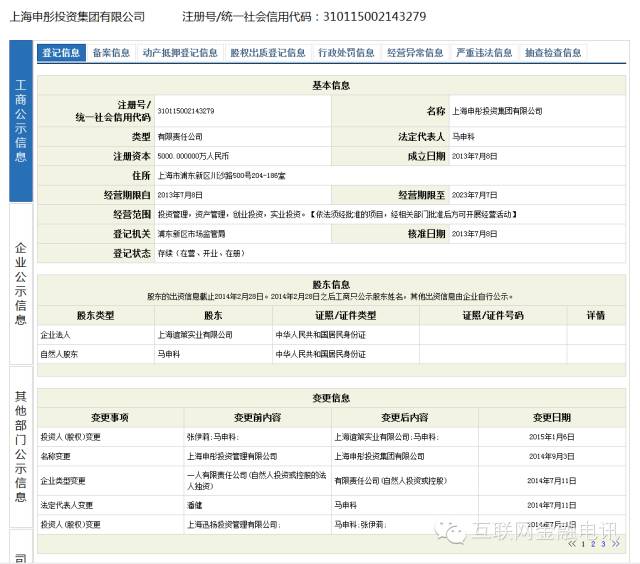Switch to the 备案信息 tab
The image size is (640, 564).
pyautogui.click(x=111, y=53)
